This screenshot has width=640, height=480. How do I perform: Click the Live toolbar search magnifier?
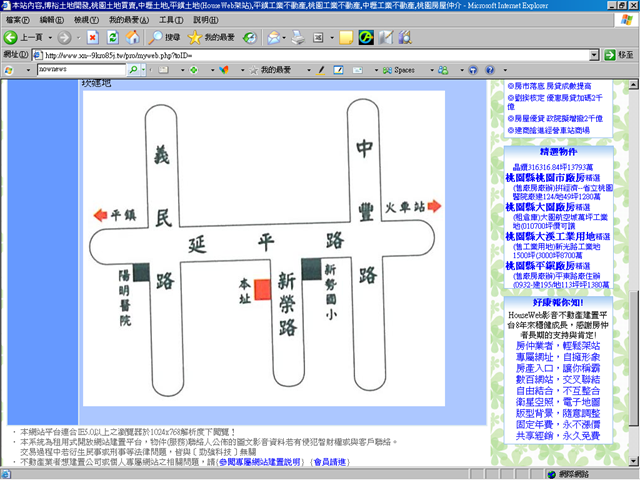point(133,70)
